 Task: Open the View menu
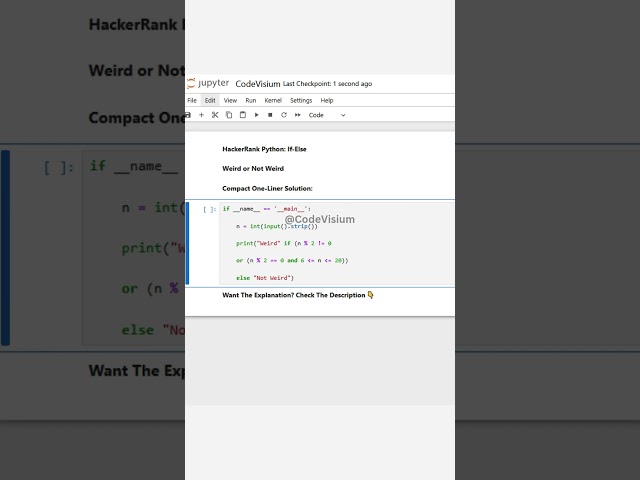[x=230, y=100]
